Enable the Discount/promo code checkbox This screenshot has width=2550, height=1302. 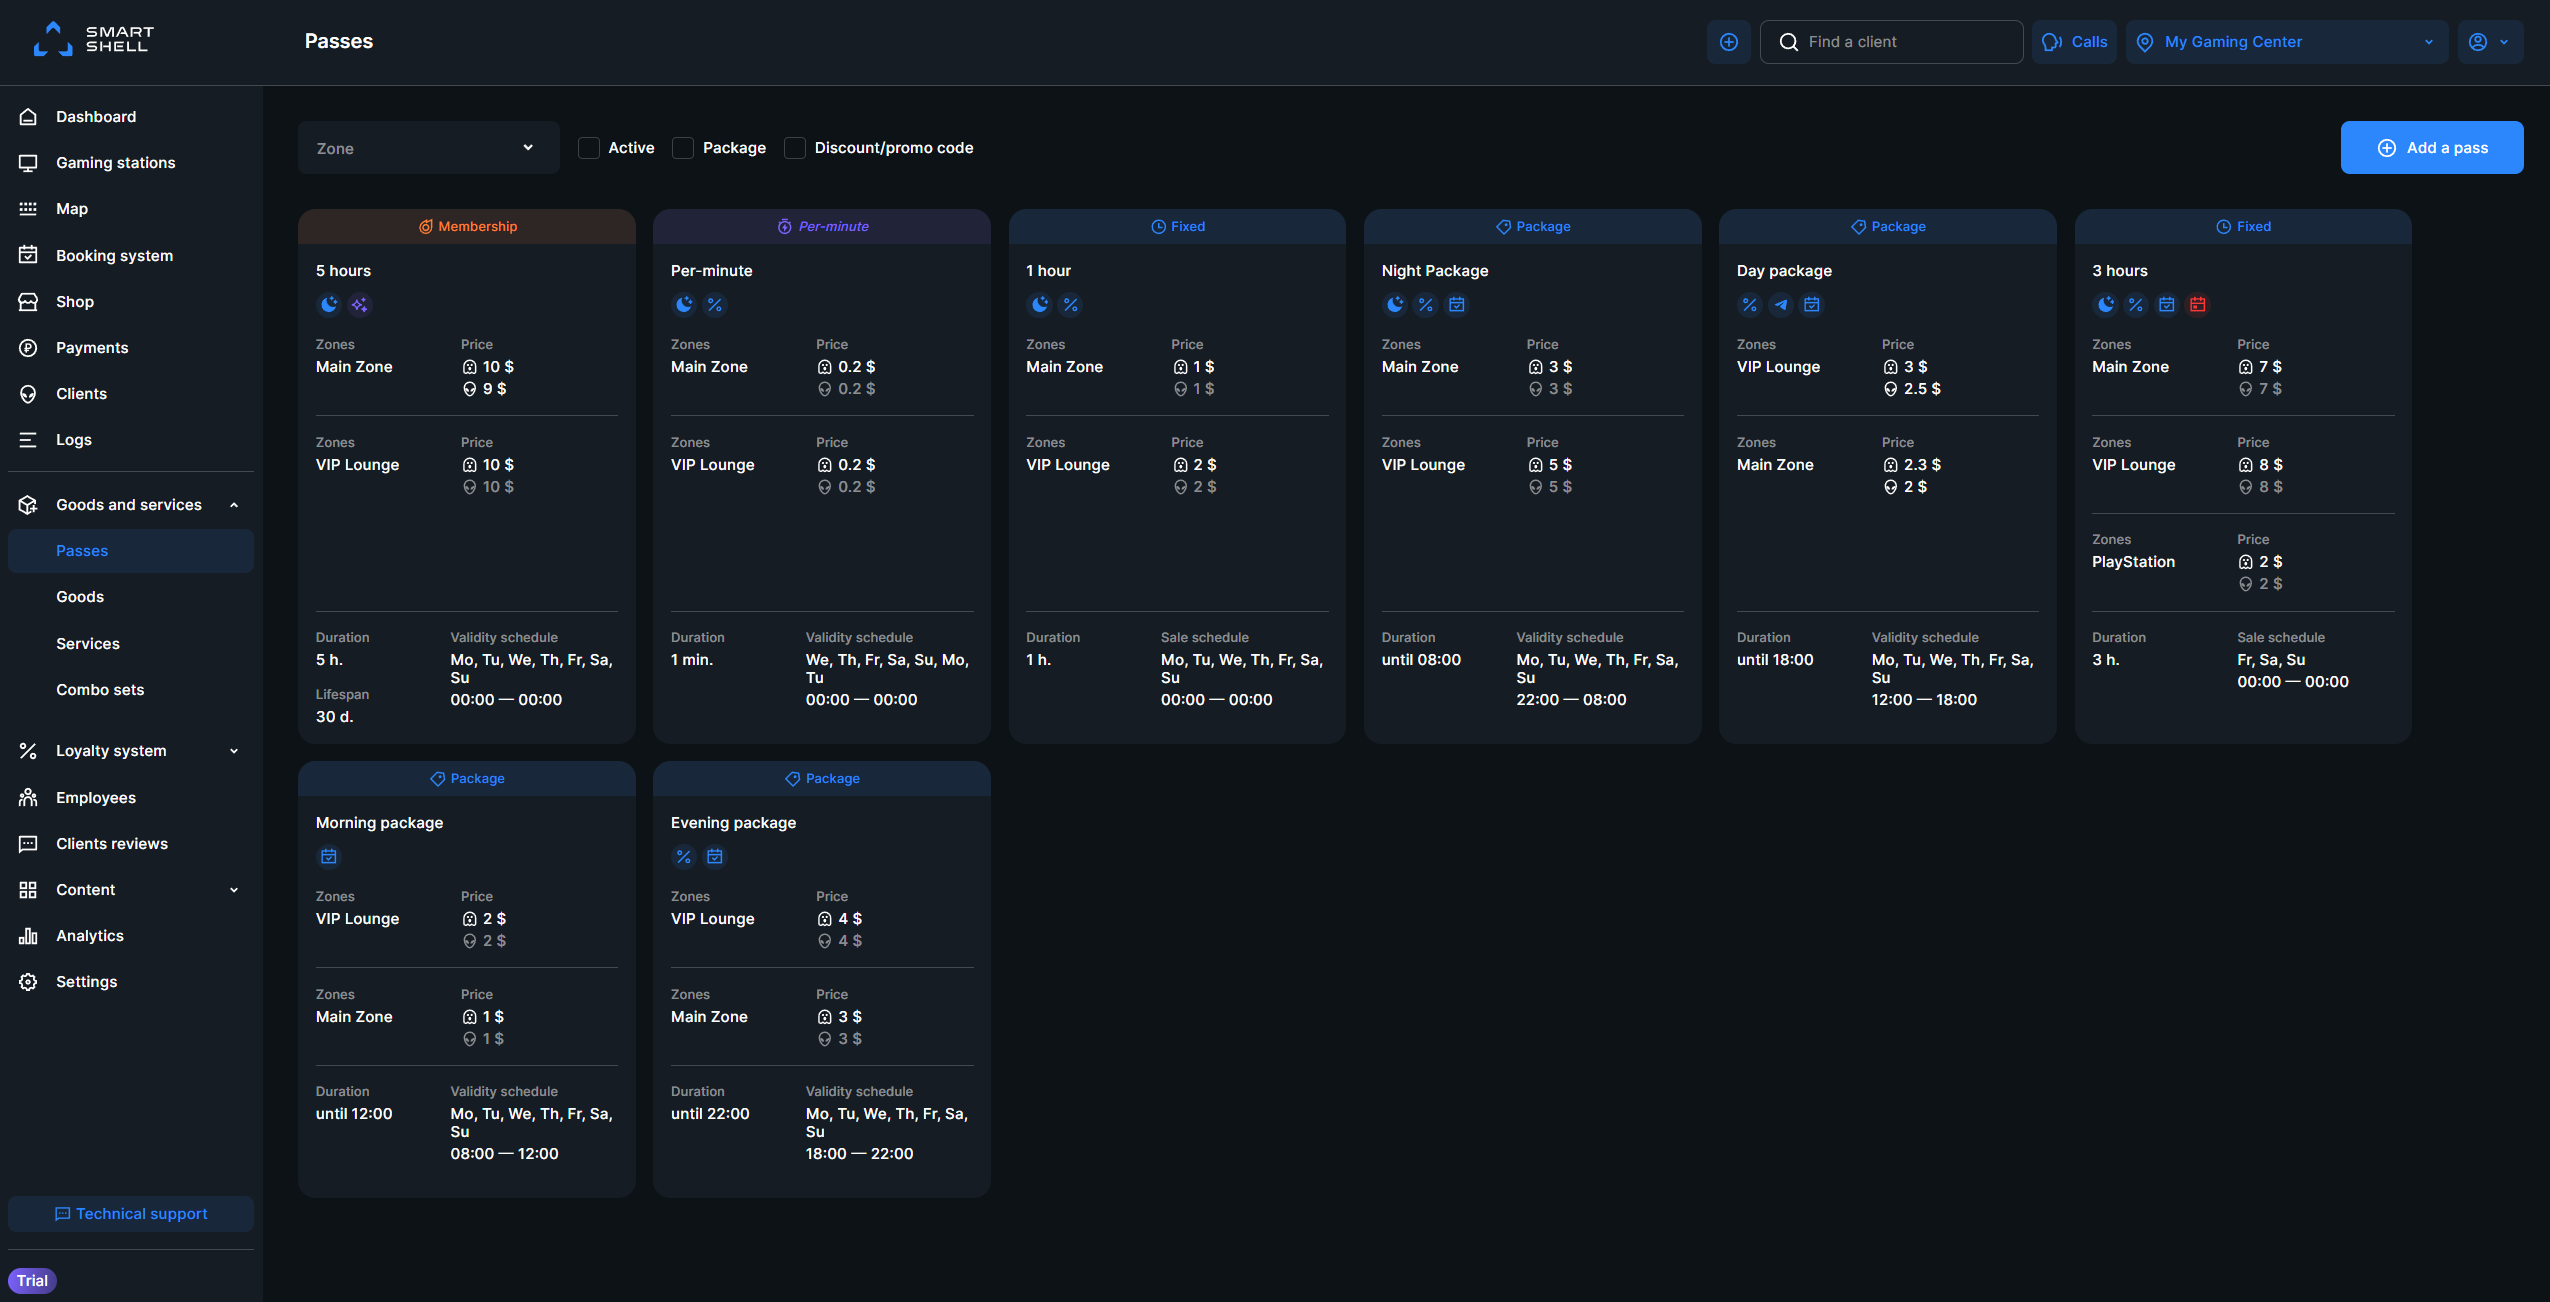(795, 147)
